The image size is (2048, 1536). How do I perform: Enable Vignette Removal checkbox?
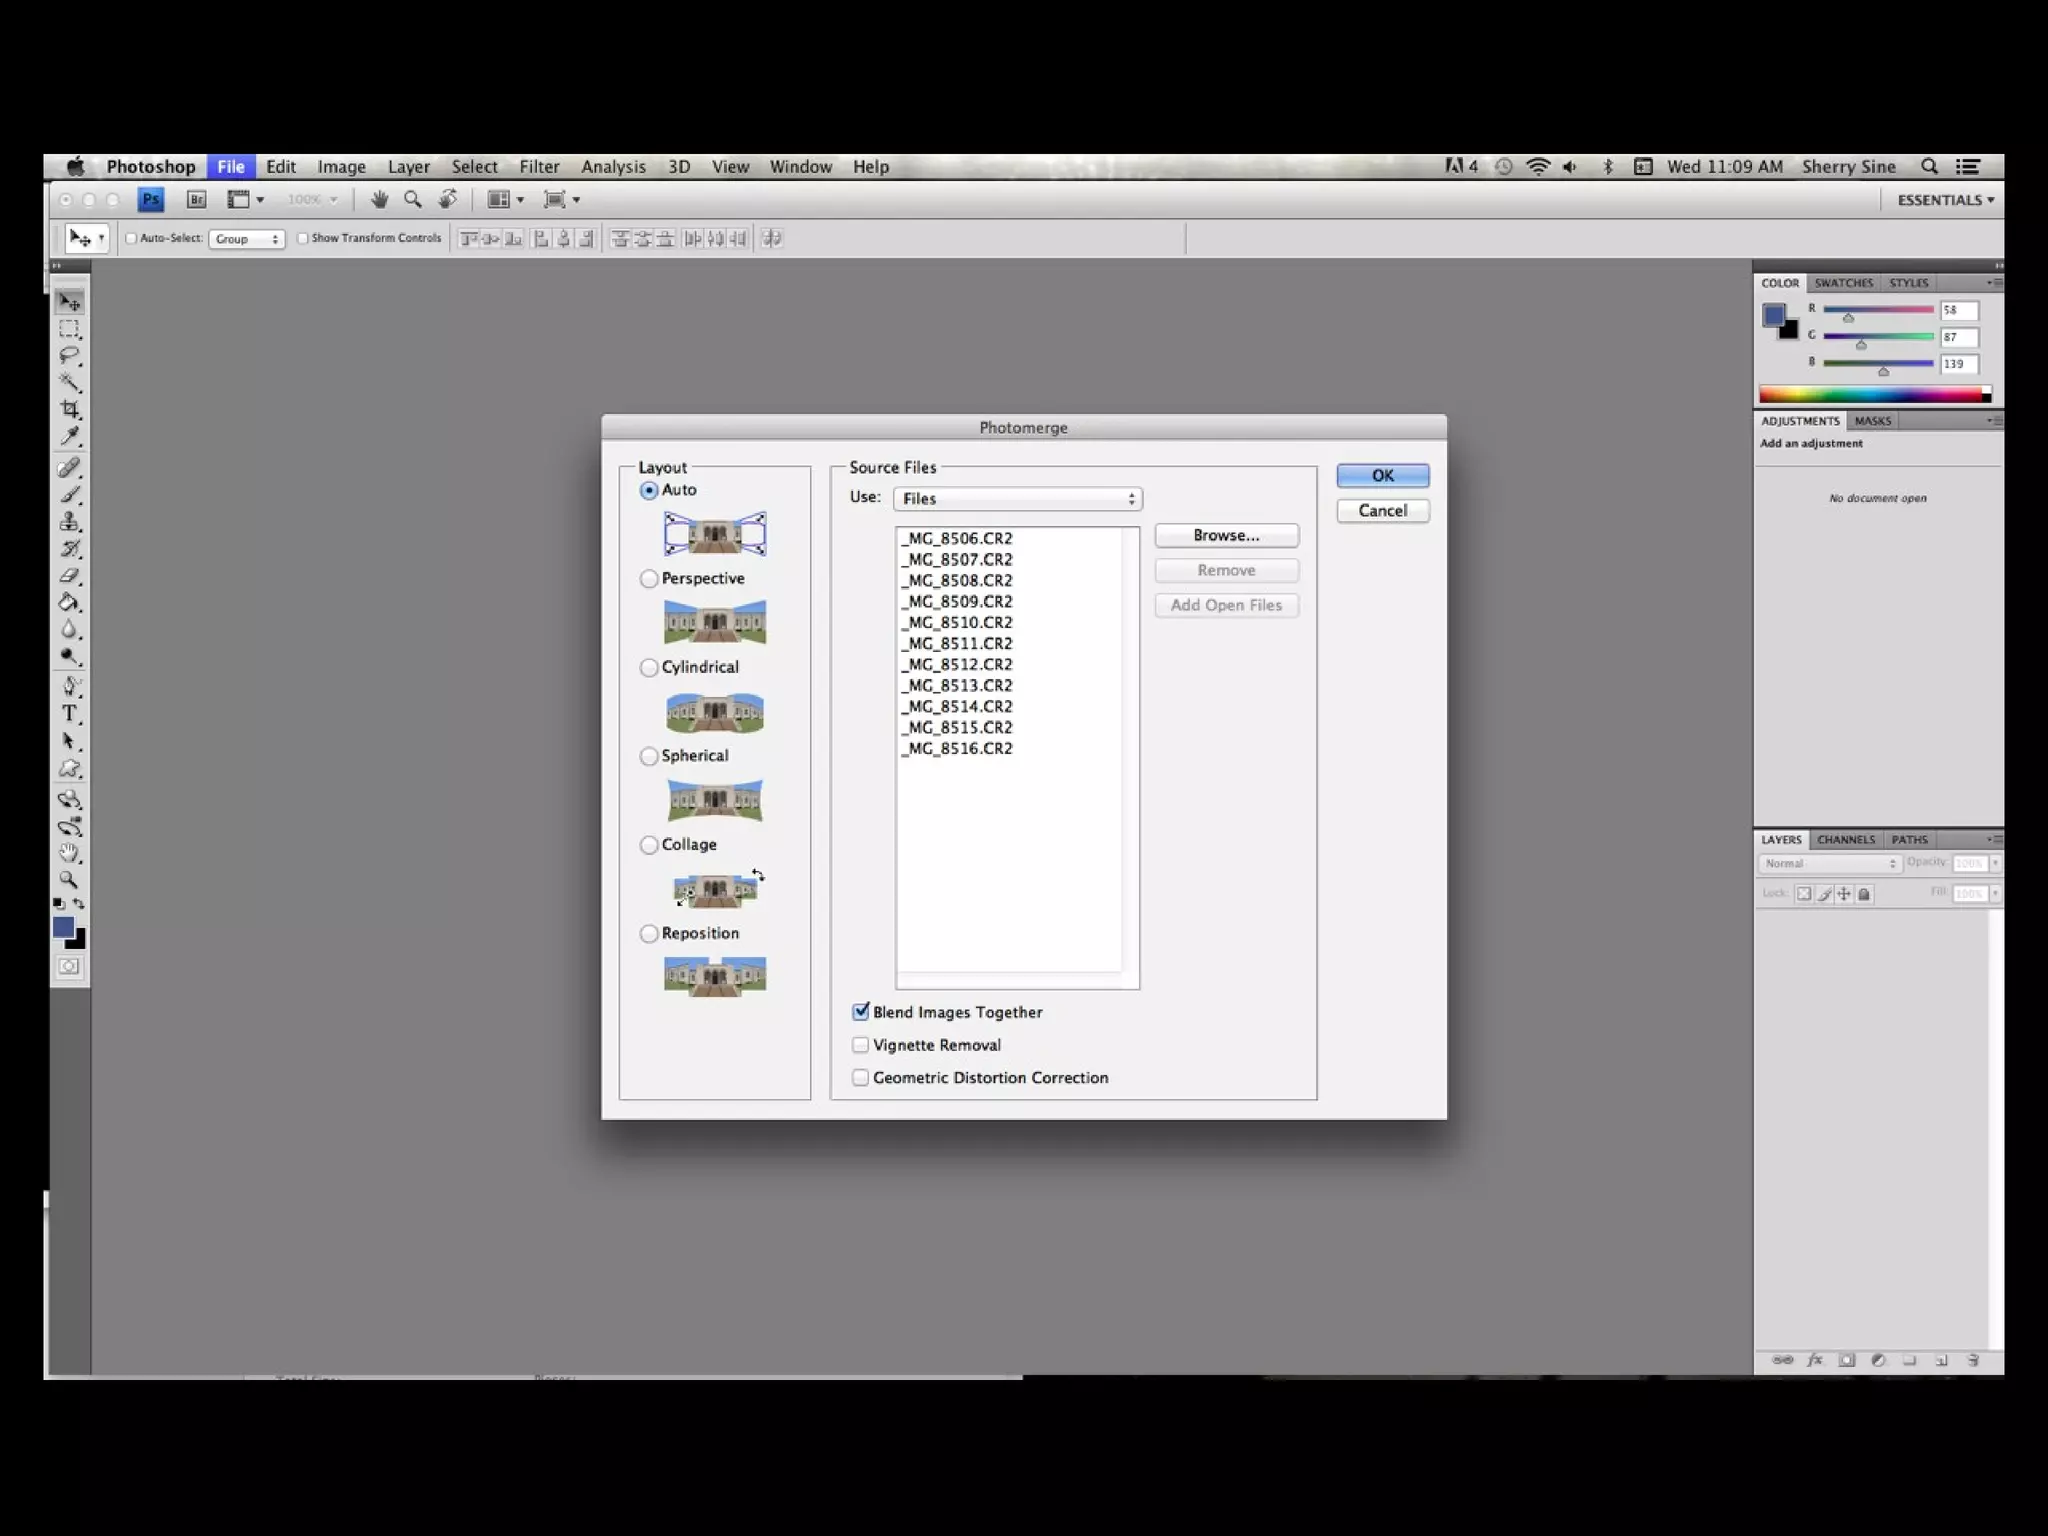point(860,1045)
